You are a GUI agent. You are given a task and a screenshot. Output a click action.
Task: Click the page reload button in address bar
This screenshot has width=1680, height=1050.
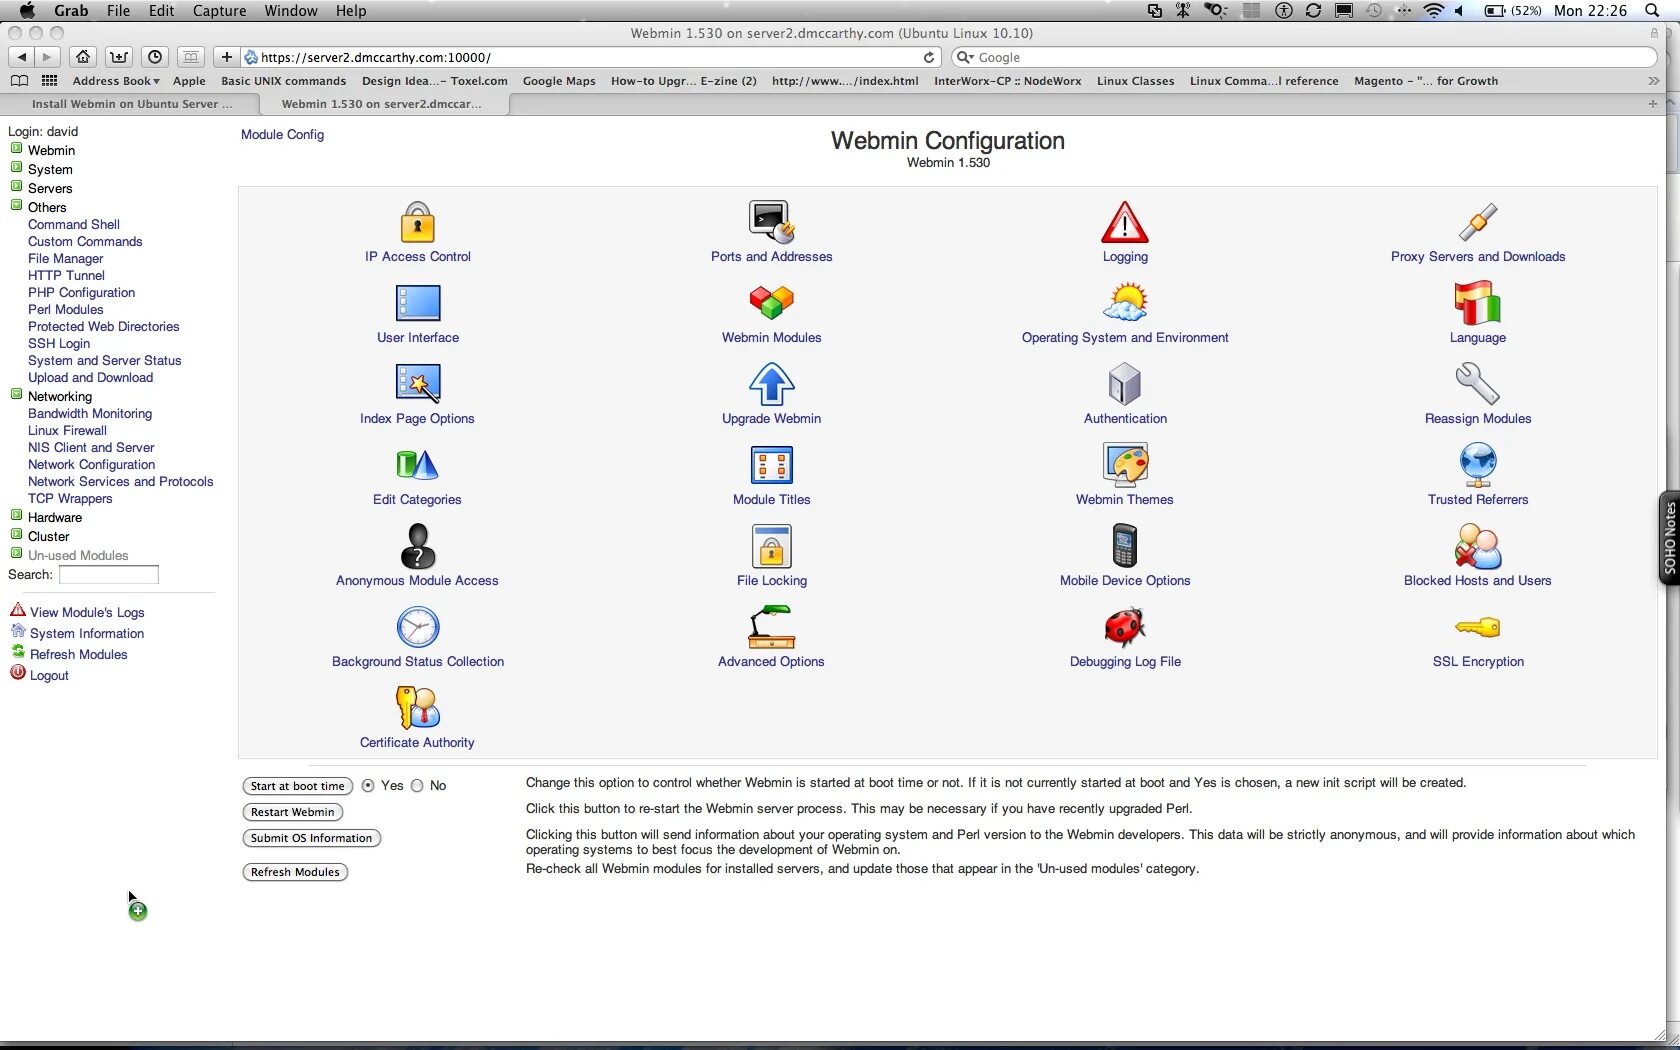pos(929,57)
